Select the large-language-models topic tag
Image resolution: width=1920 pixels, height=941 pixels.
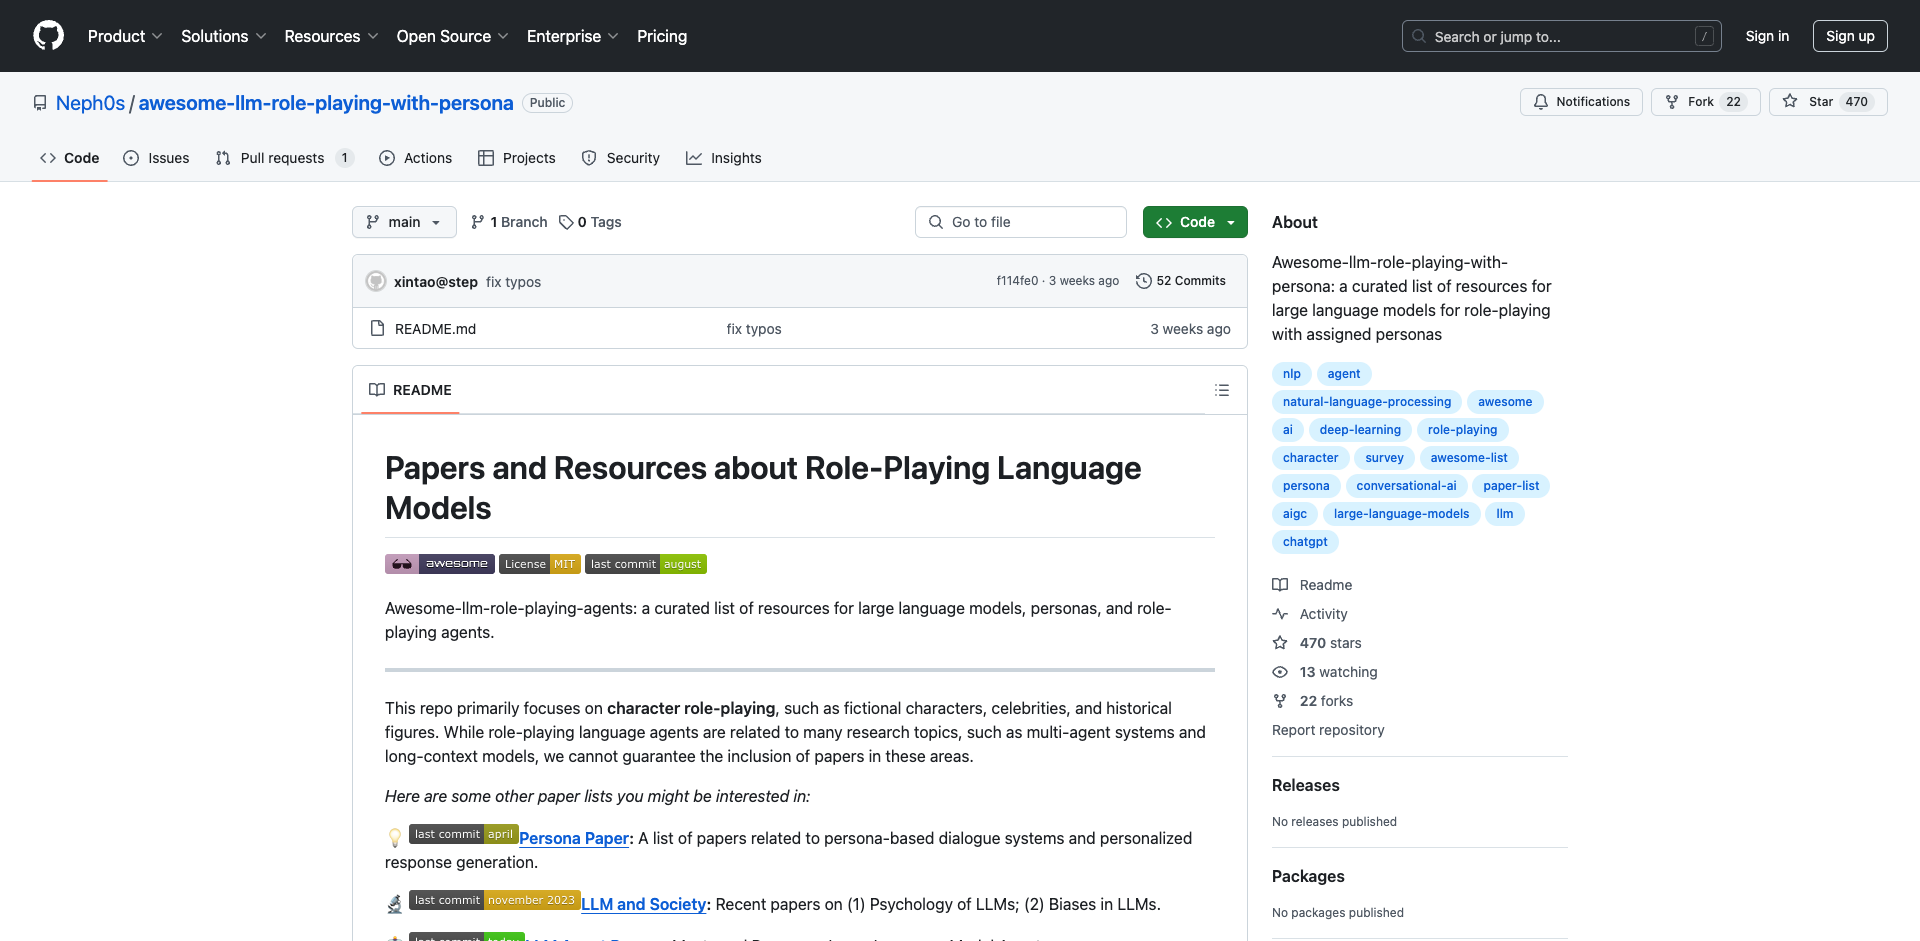tap(1401, 514)
